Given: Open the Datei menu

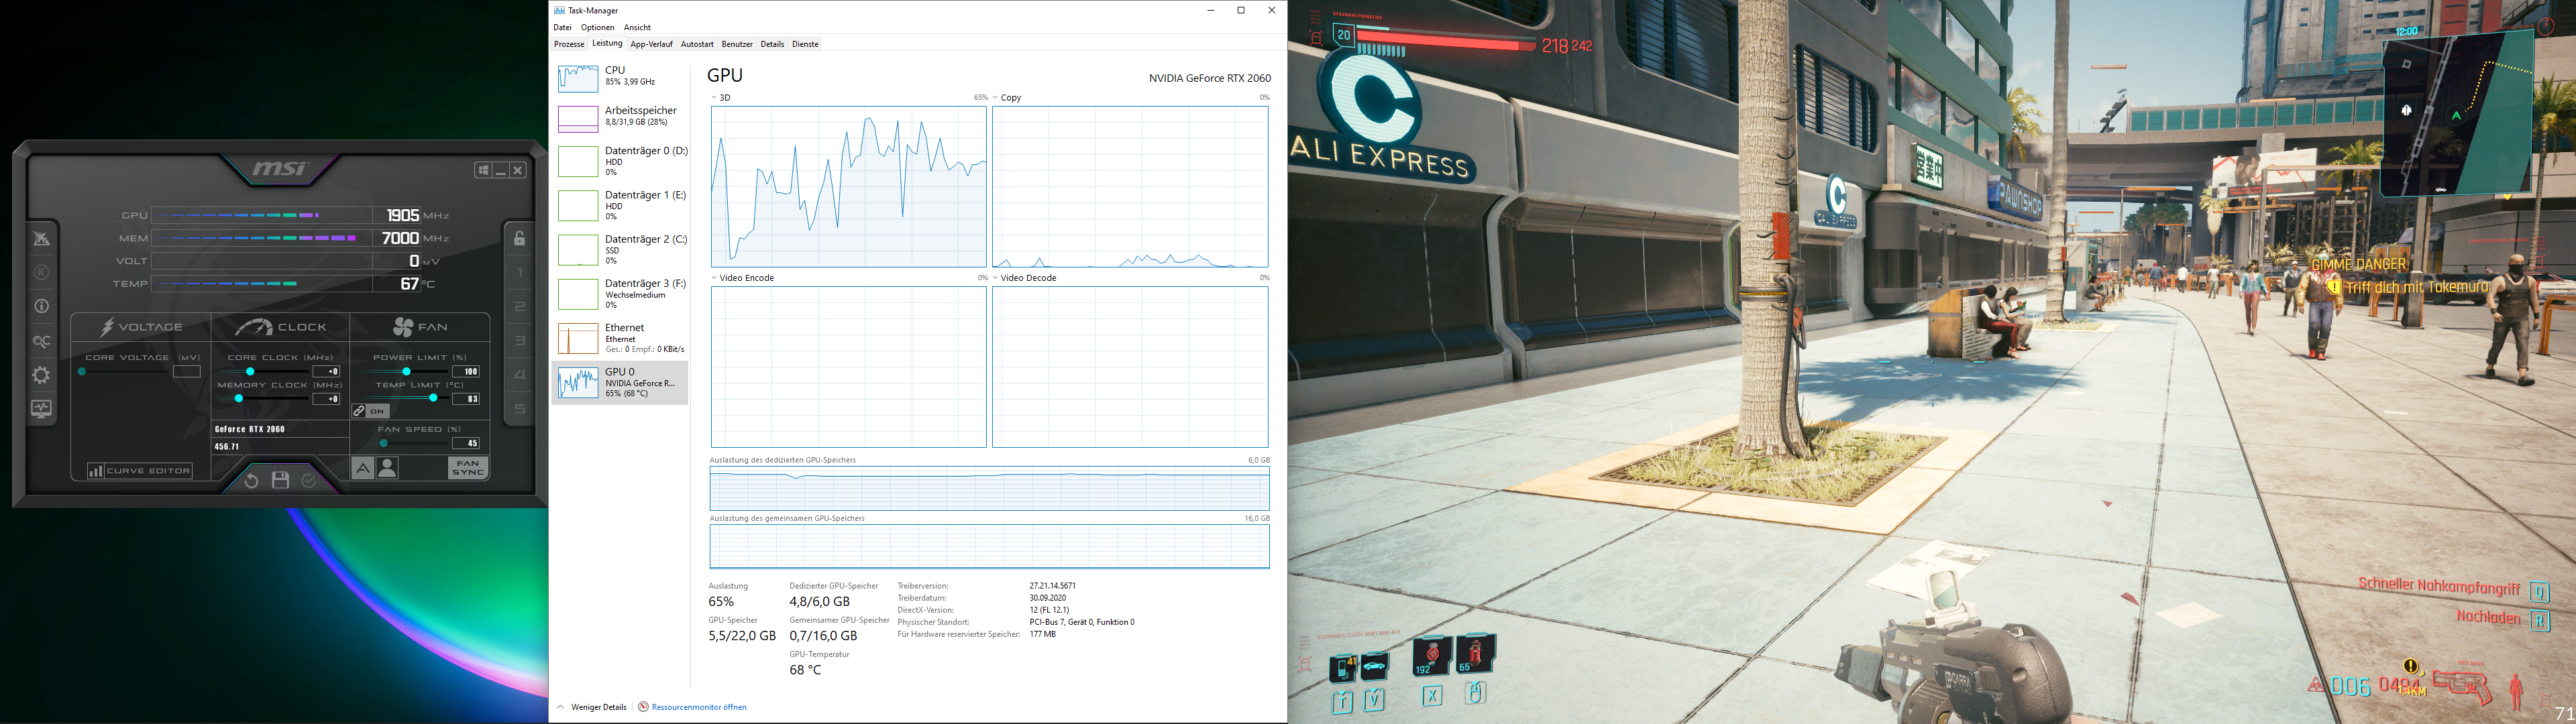Looking at the screenshot, I should pos(563,27).
